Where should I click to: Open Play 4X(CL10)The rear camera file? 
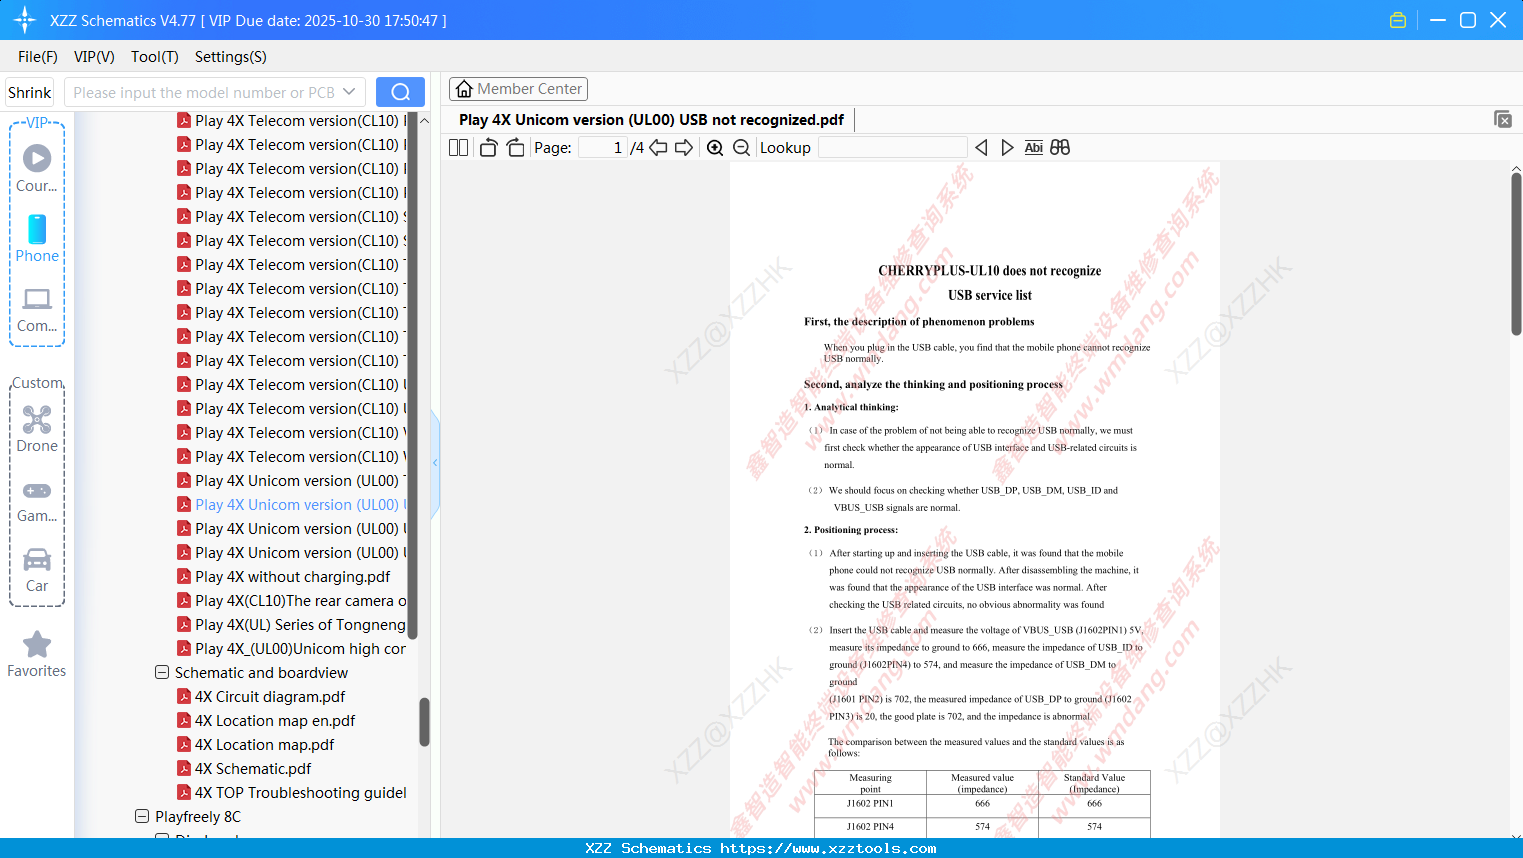tap(301, 601)
